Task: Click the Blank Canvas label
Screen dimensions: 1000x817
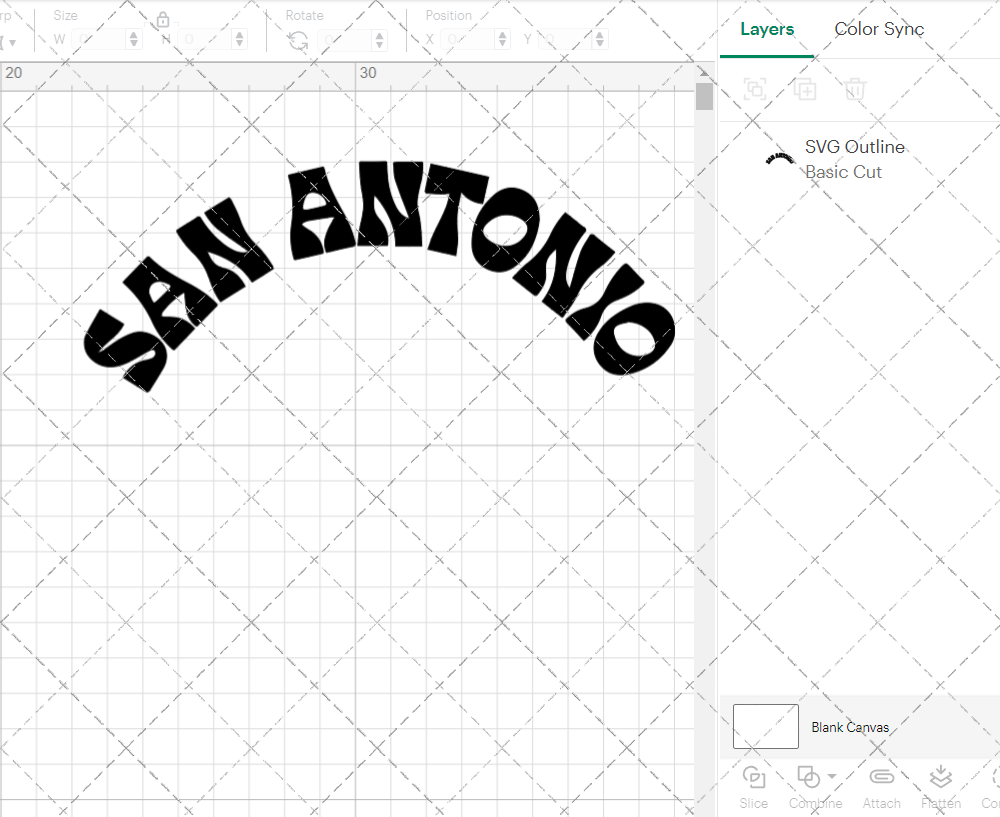Action: point(850,727)
